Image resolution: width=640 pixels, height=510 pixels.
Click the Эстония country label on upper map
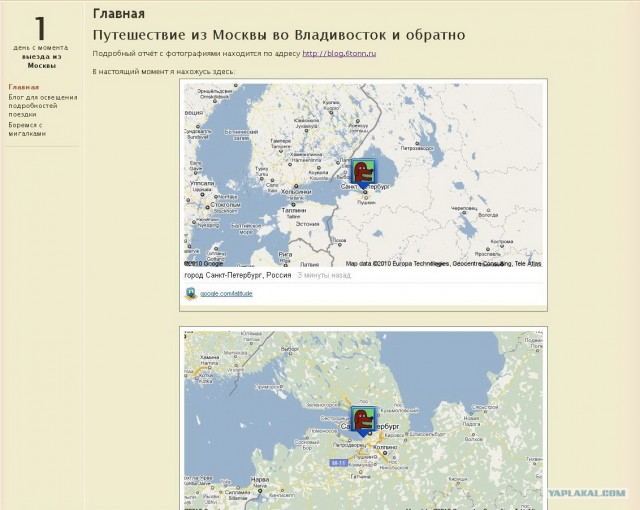307,224
